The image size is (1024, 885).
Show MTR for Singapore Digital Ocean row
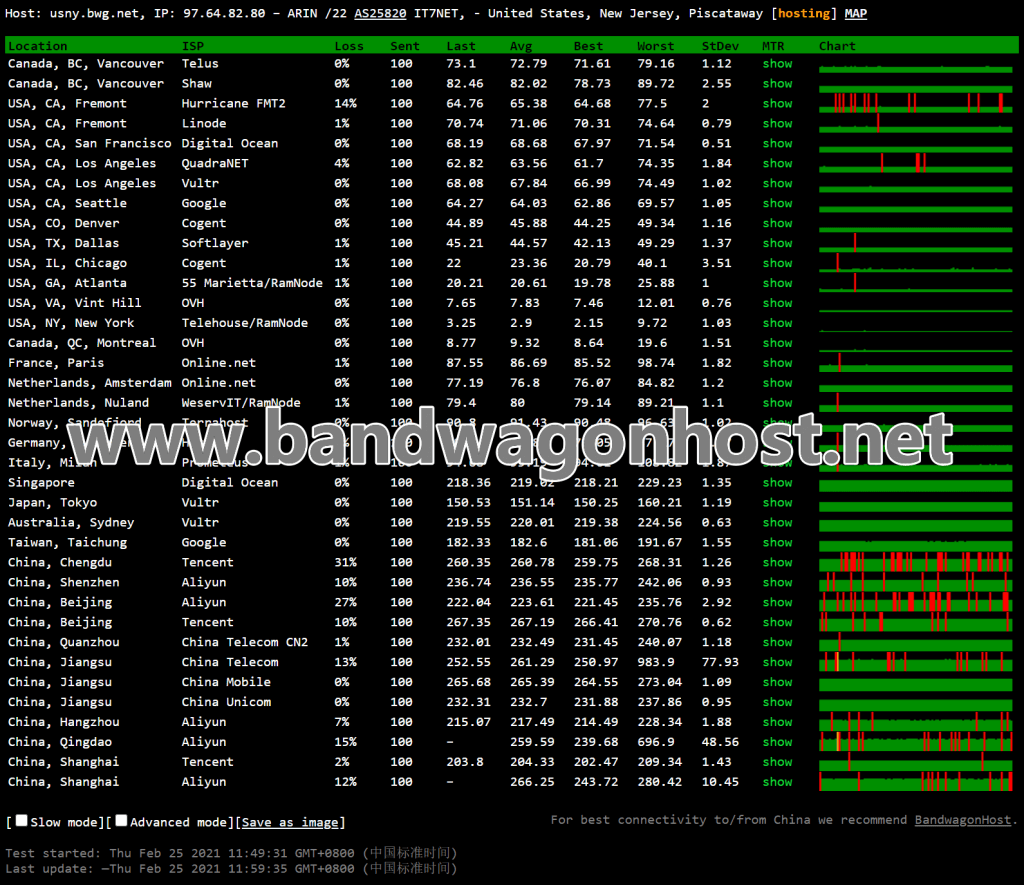coord(777,482)
